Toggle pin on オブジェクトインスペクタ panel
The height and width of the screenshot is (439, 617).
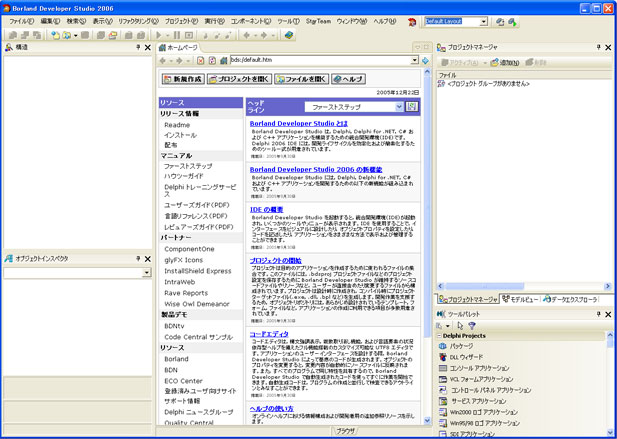pos(138,258)
